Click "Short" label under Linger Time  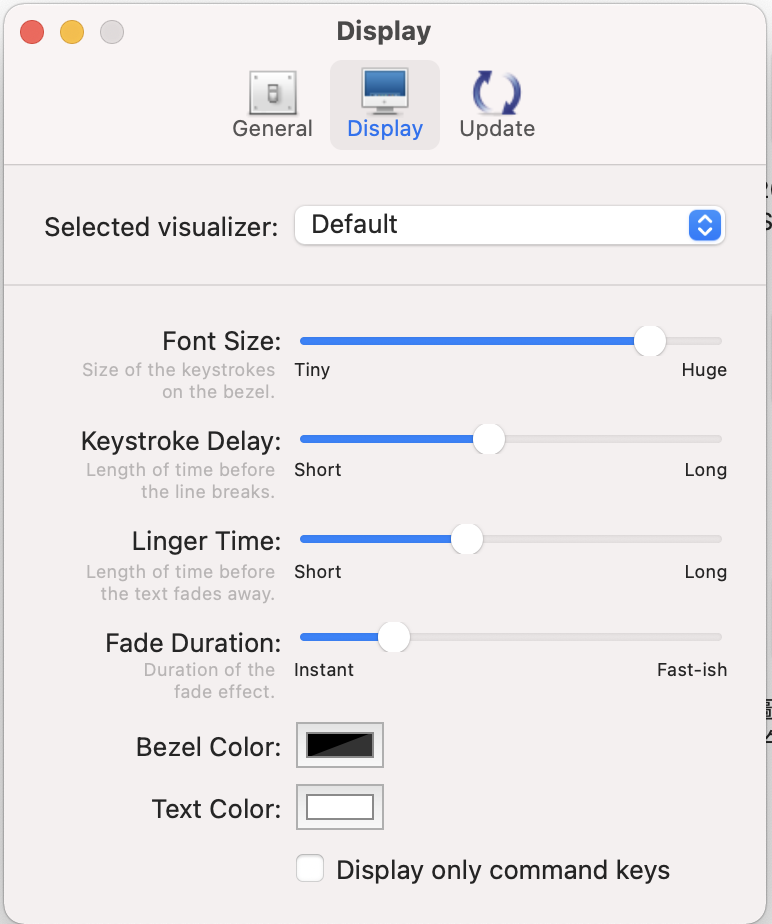(x=318, y=572)
